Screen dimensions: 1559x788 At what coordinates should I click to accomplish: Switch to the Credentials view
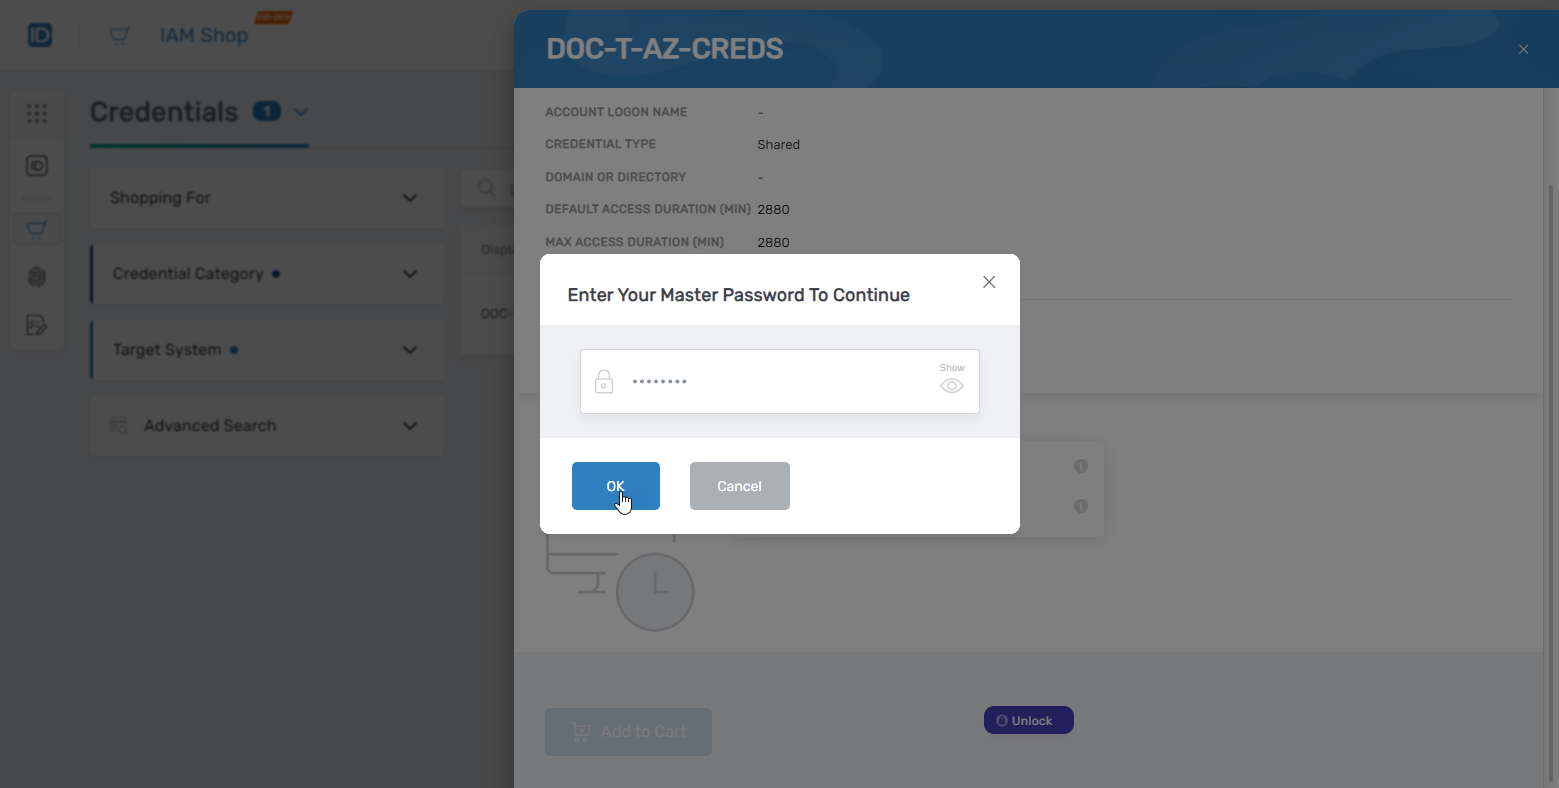[x=163, y=112]
